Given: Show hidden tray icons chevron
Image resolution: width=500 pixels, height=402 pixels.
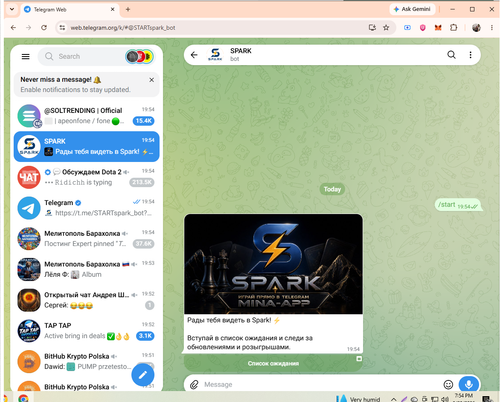Looking at the screenshot, I should tap(394, 399).
